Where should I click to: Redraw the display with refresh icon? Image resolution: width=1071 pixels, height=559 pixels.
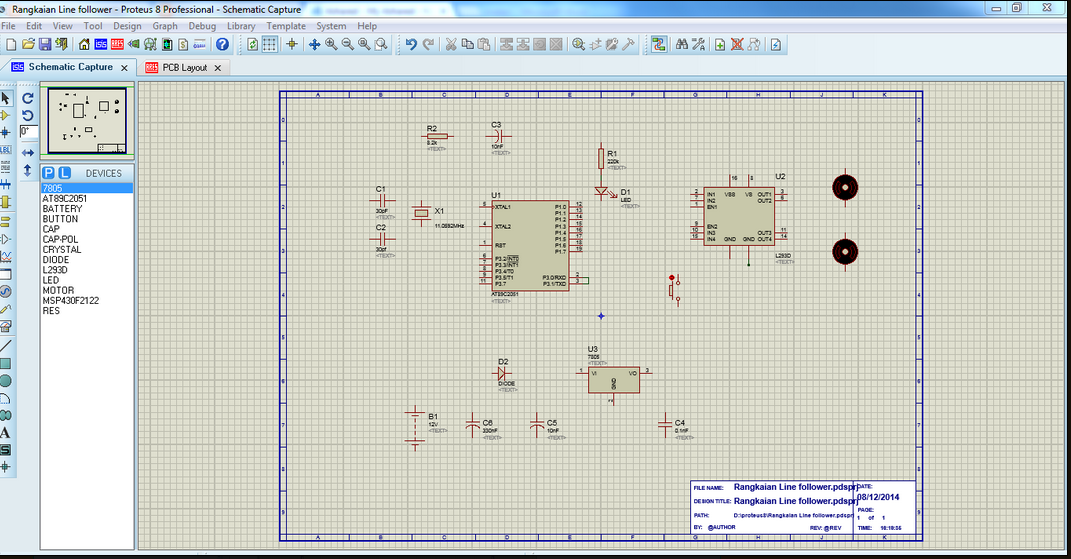tap(253, 44)
